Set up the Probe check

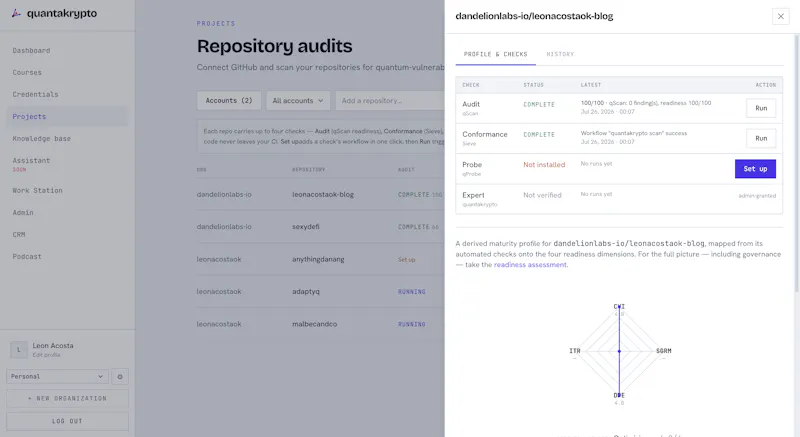(755, 169)
